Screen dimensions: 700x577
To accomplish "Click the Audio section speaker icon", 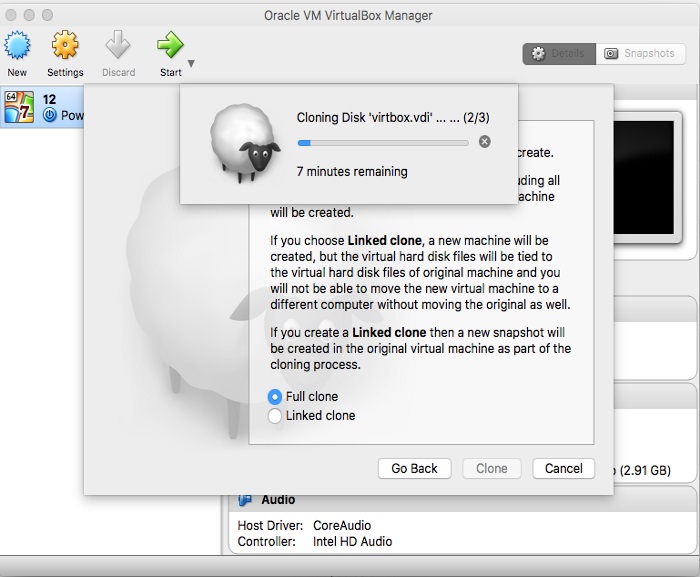I will 245,500.
